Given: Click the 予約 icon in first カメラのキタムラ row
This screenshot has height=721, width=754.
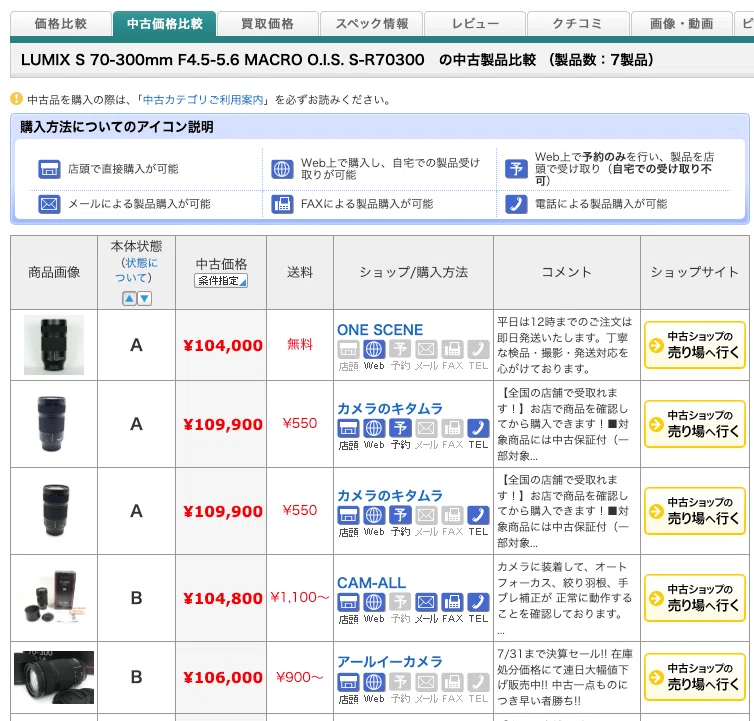Looking at the screenshot, I should [x=400, y=428].
